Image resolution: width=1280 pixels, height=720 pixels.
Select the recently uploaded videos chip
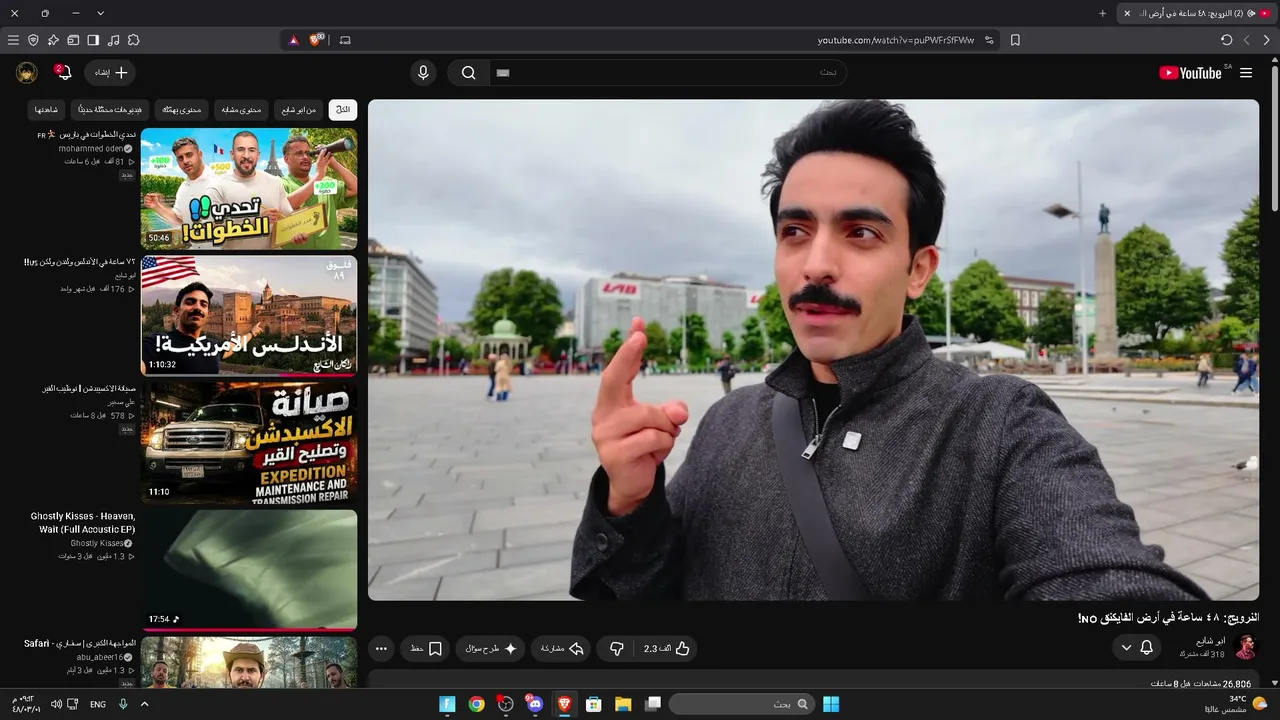point(110,109)
